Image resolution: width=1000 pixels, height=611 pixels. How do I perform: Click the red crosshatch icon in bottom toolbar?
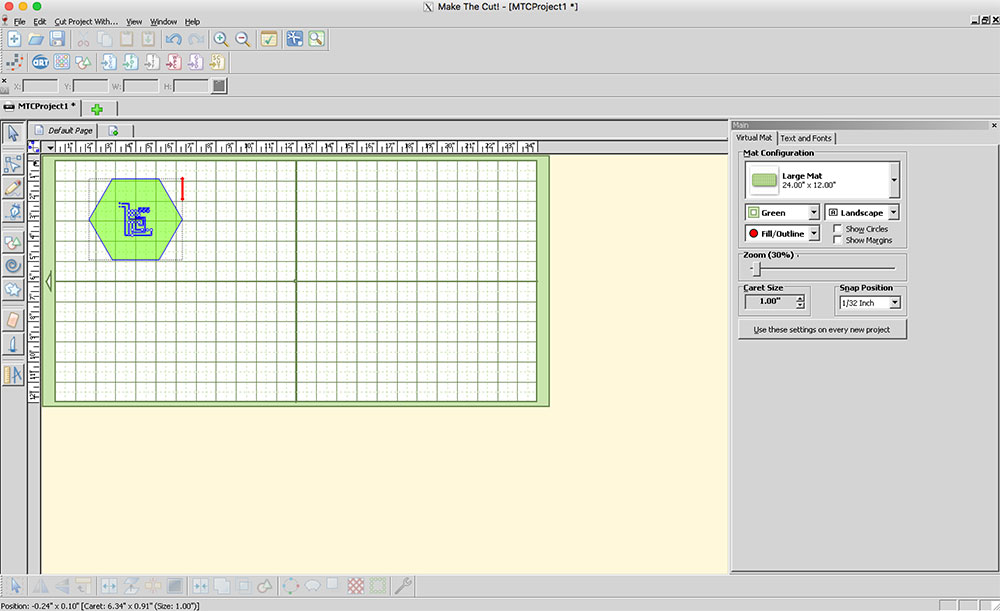356,585
